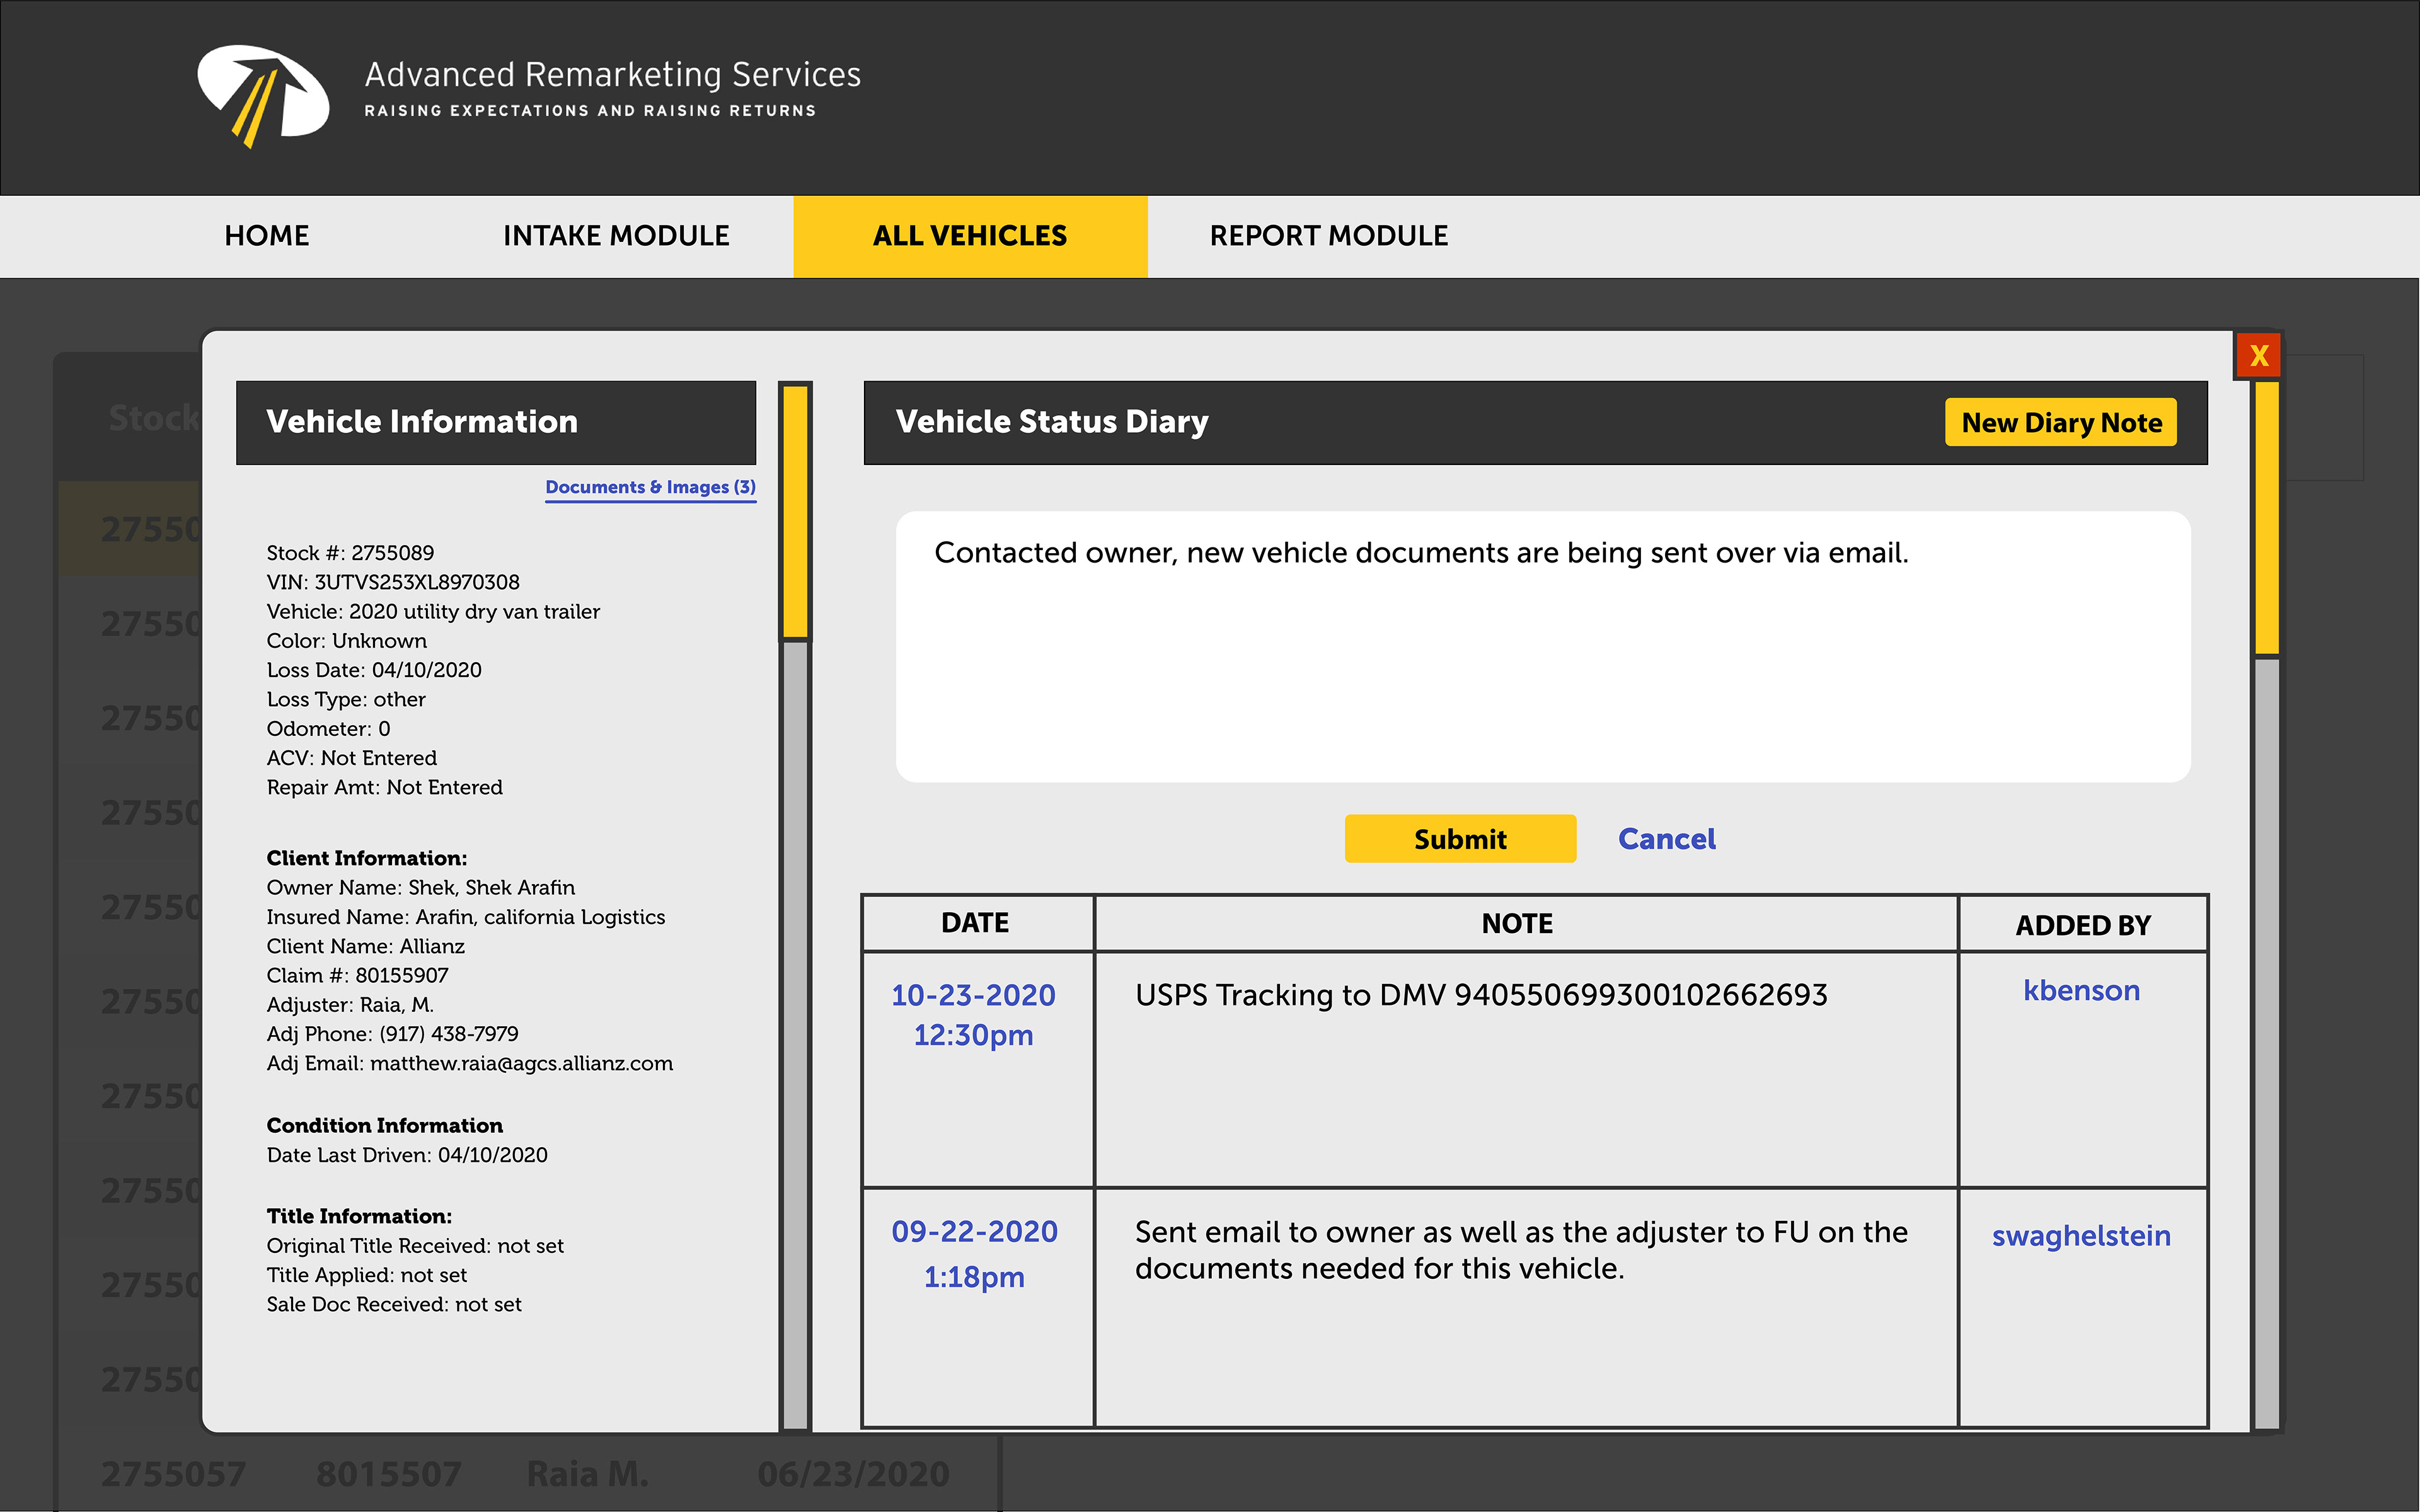Click the swaghelstein user link
The image size is (2420, 1512).
pos(2081,1236)
